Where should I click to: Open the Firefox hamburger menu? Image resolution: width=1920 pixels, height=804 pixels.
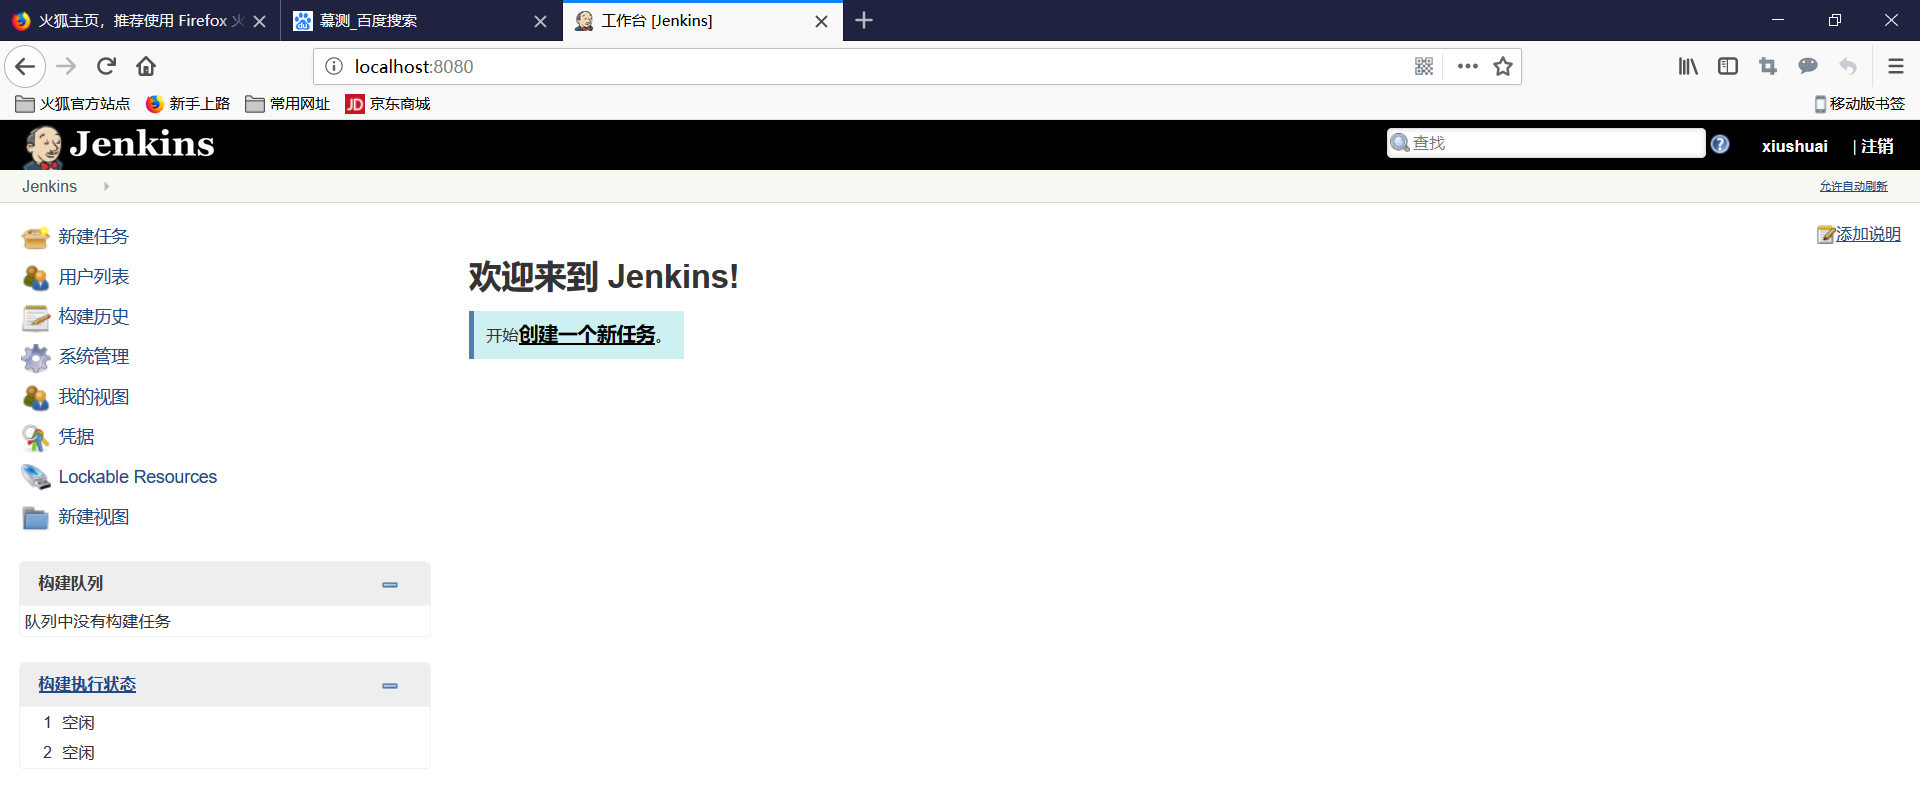point(1895,66)
